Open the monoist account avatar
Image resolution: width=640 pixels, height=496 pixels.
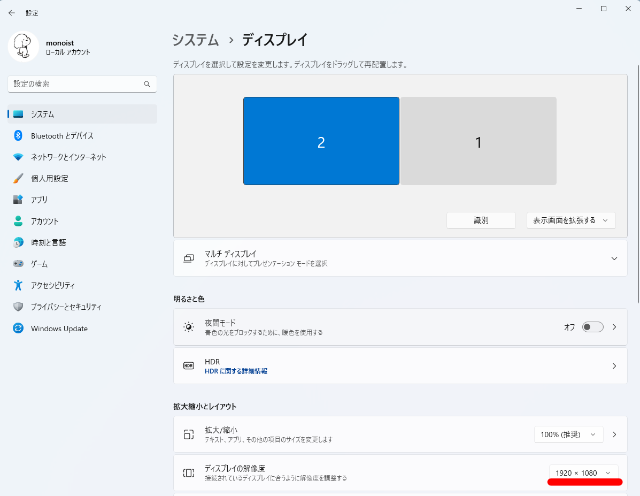click(x=23, y=47)
